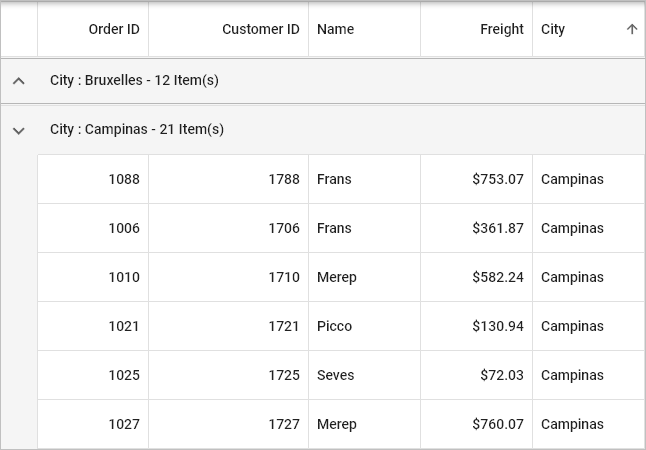Image resolution: width=646 pixels, height=450 pixels.
Task: Select Customer ID cell 1721
Action: point(229,326)
